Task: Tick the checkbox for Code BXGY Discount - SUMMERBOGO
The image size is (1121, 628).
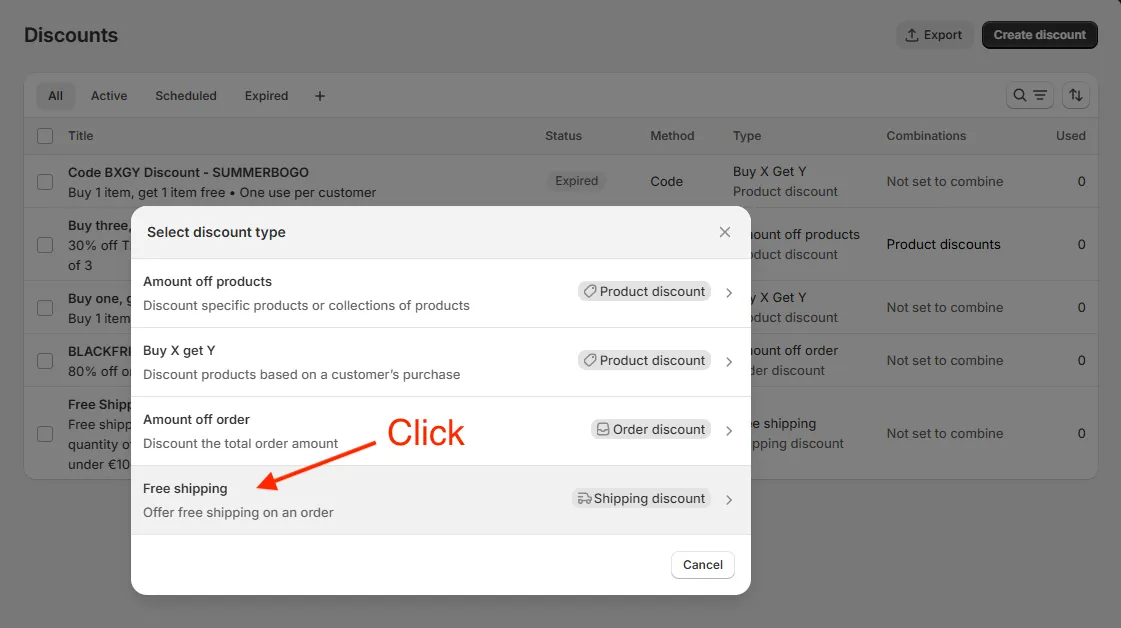Action: (44, 181)
